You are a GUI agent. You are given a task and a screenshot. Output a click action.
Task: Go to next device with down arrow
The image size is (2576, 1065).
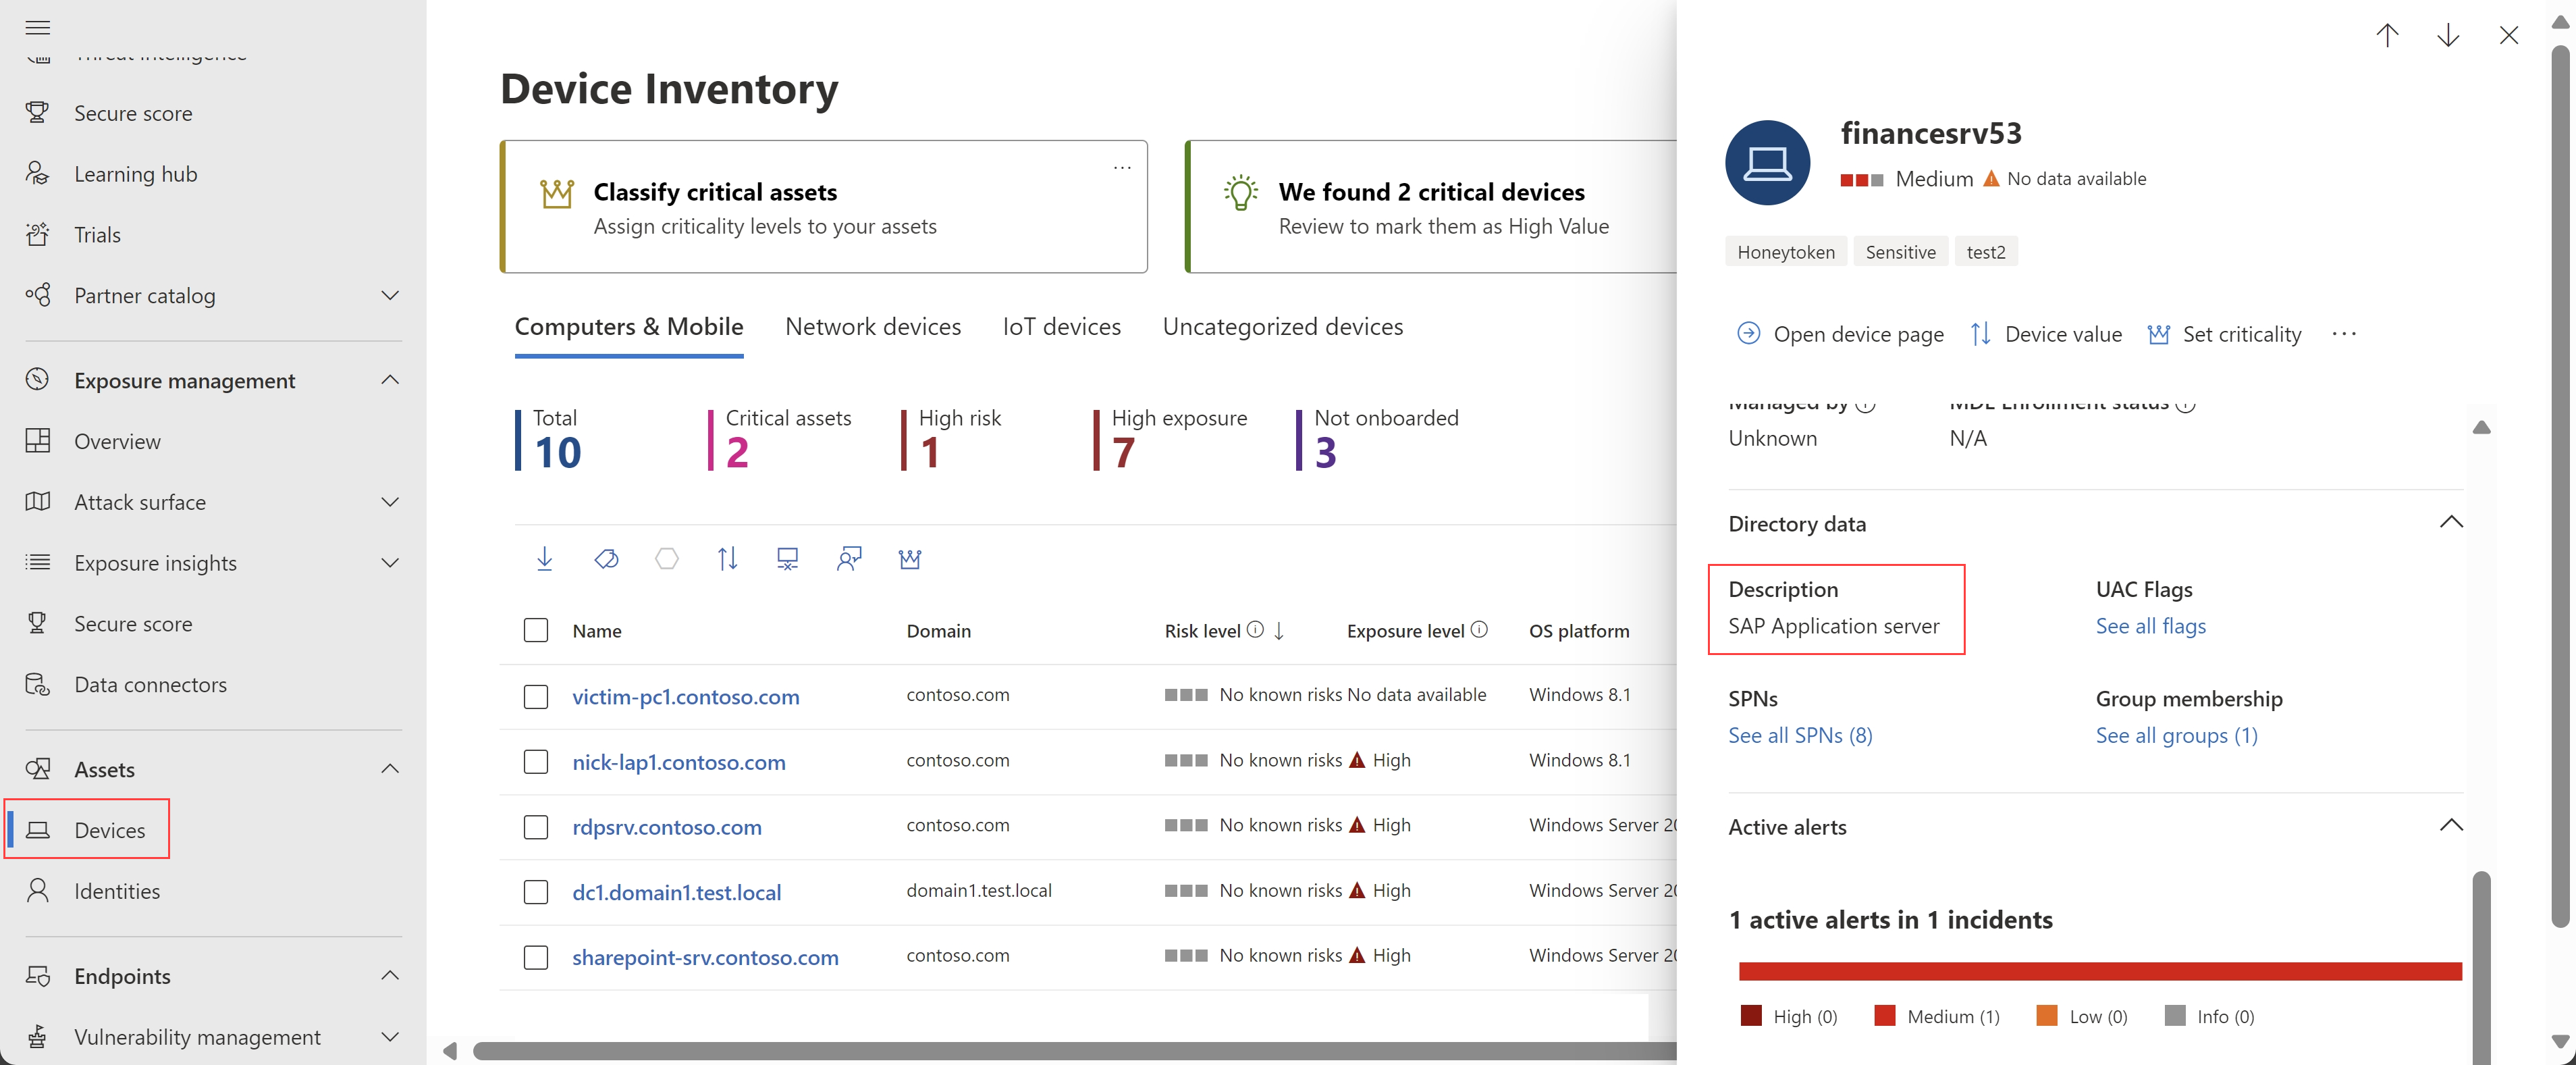click(x=2447, y=36)
